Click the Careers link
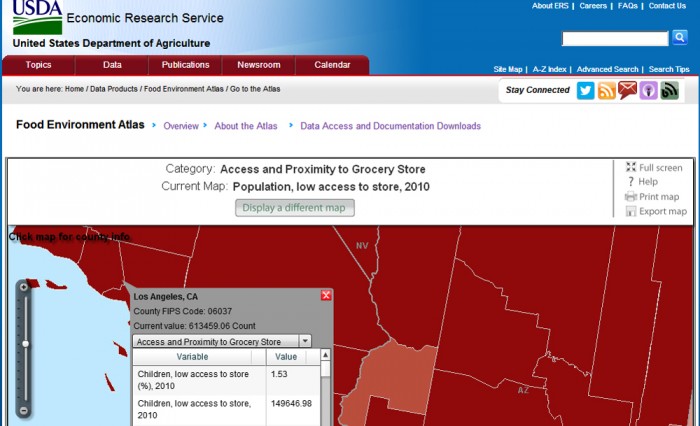Viewport: 700px width, 426px height. tap(593, 6)
